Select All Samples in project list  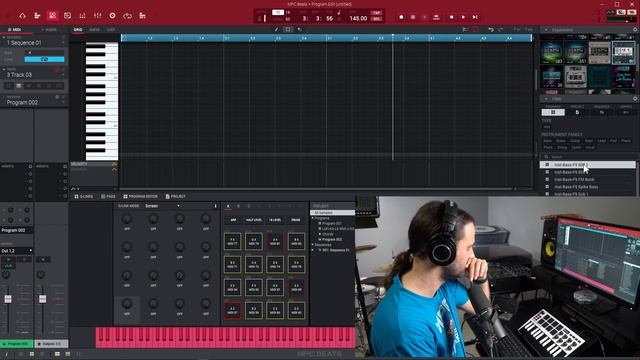[x=332, y=213]
